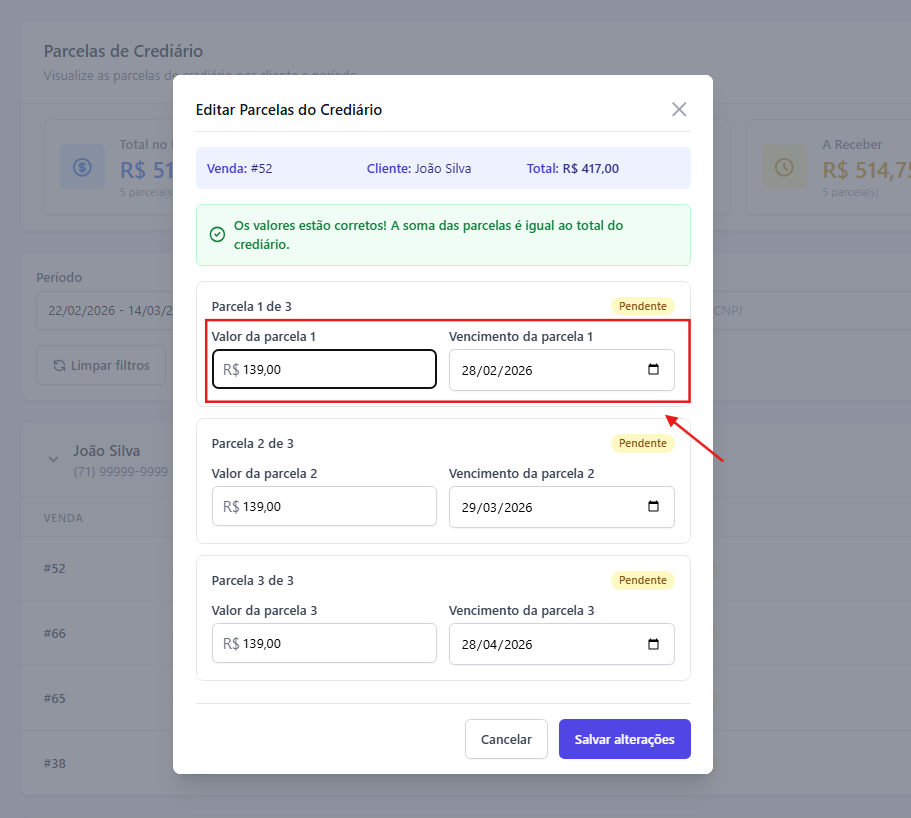
Task: Open the Período date range picker
Action: pos(100,311)
